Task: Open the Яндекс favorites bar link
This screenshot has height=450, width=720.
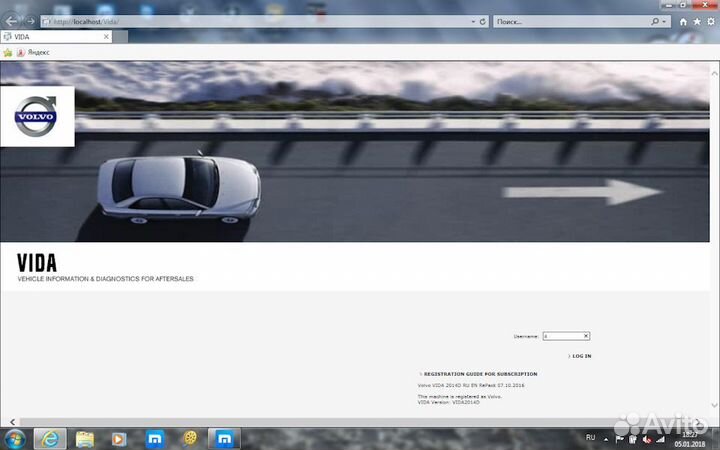Action: coord(33,52)
